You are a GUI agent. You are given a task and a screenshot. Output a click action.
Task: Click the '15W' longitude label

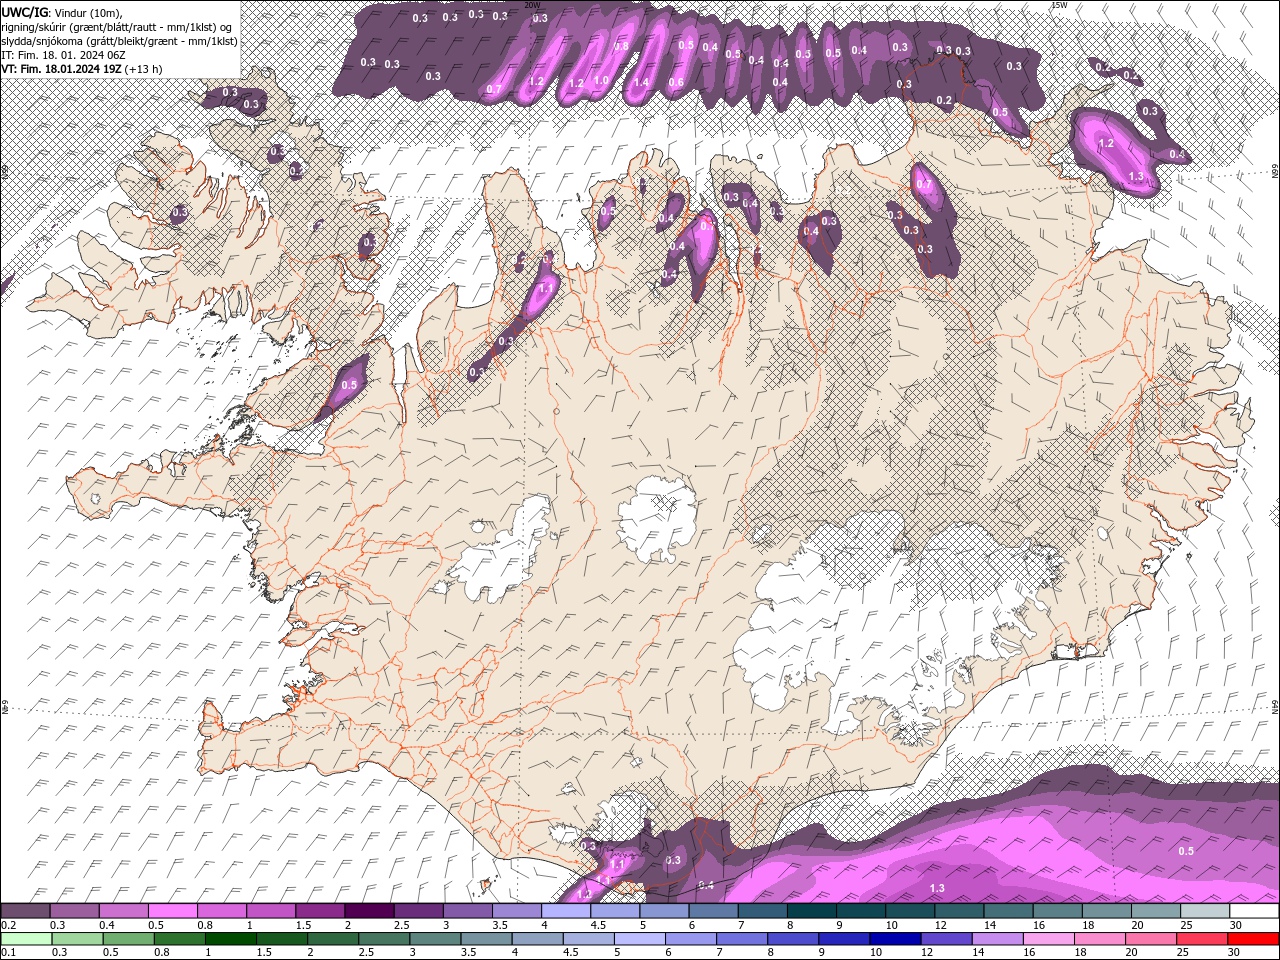(x=1059, y=5)
